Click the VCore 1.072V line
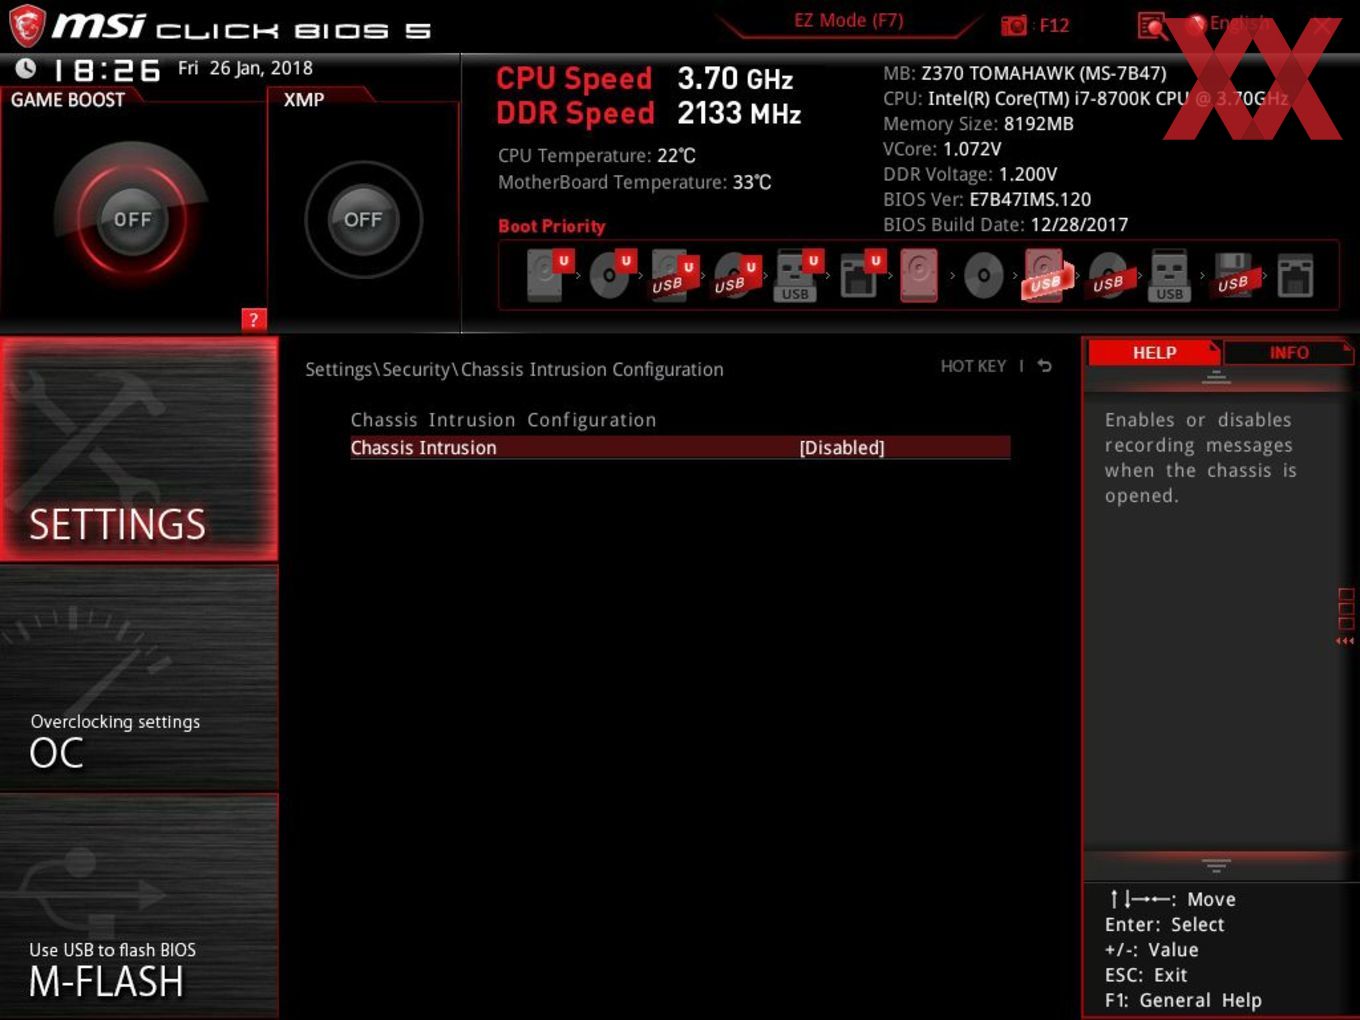The width and height of the screenshot is (1360, 1020). tap(942, 149)
